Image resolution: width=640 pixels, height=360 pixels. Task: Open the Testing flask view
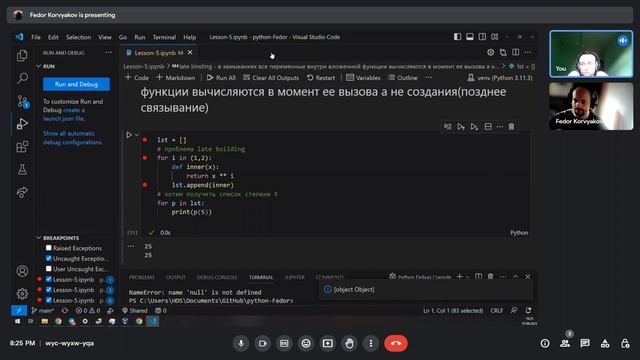[x=22, y=169]
